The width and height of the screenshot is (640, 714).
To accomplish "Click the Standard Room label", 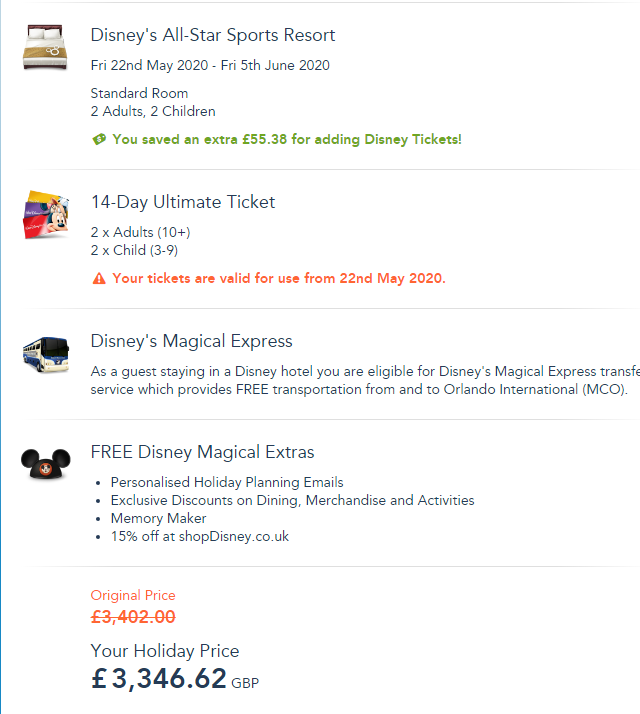I will (139, 94).
